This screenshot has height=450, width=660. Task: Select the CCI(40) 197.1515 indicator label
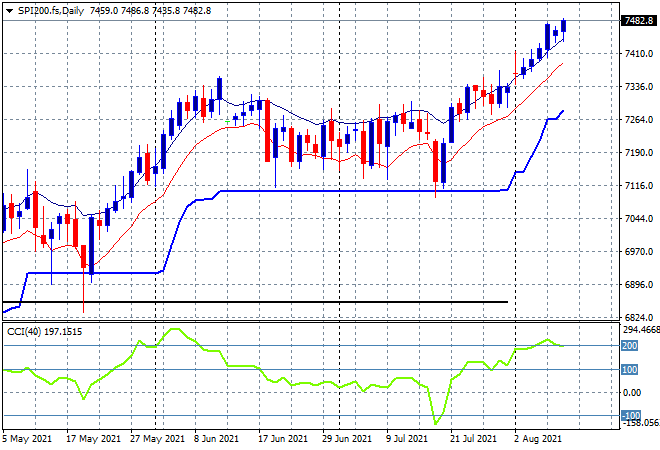tap(45, 332)
